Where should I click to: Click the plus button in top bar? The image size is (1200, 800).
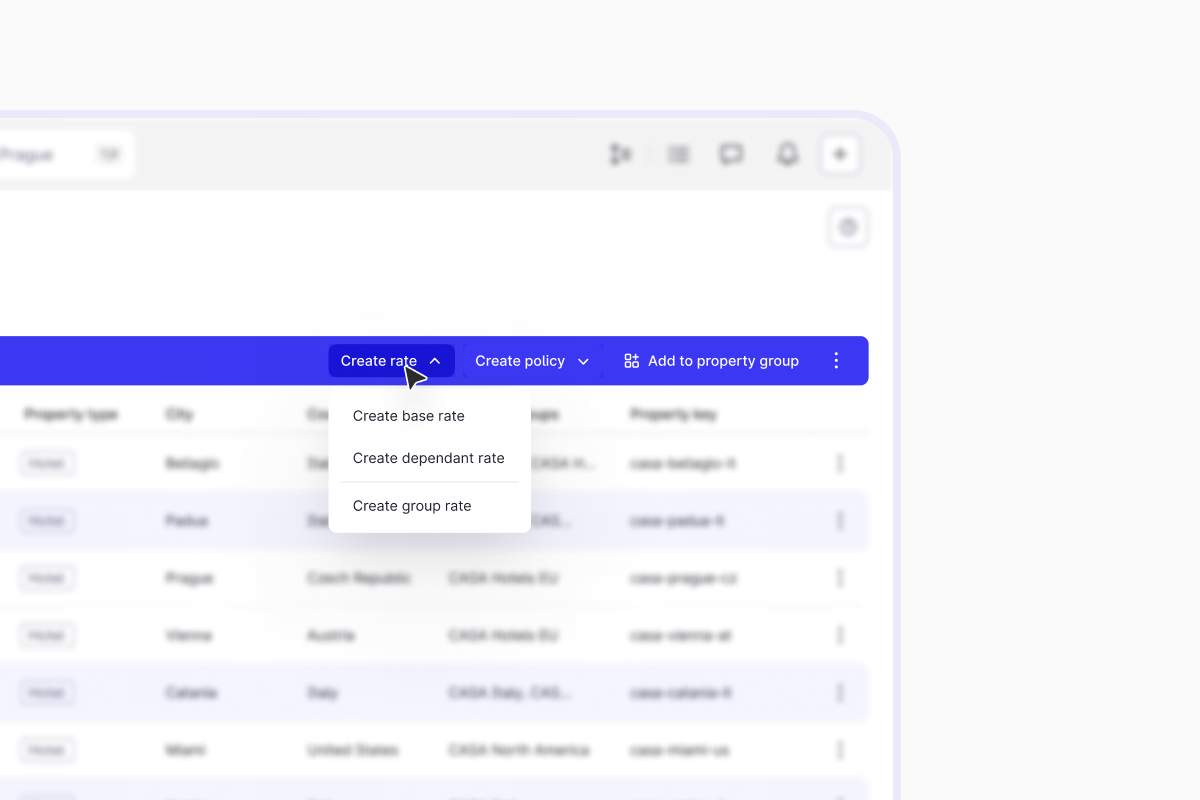point(840,154)
